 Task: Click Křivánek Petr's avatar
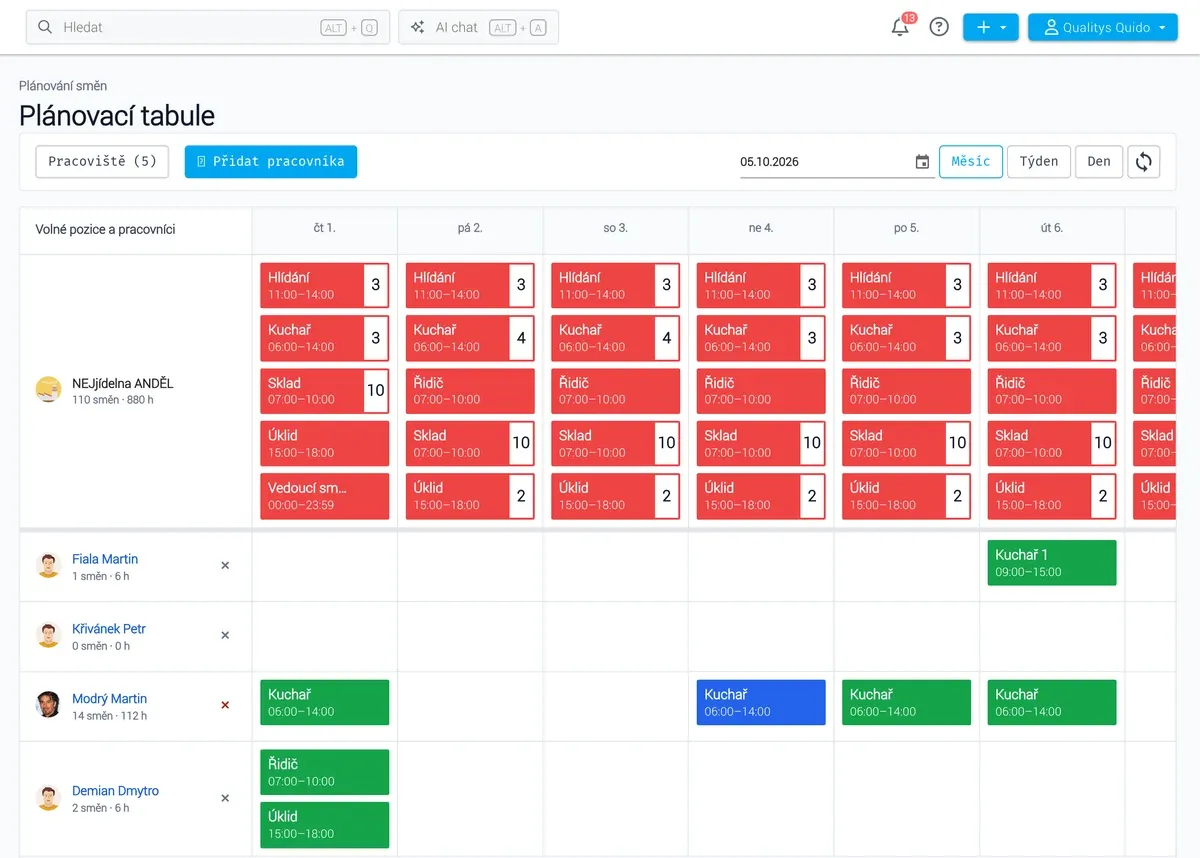tap(48, 636)
